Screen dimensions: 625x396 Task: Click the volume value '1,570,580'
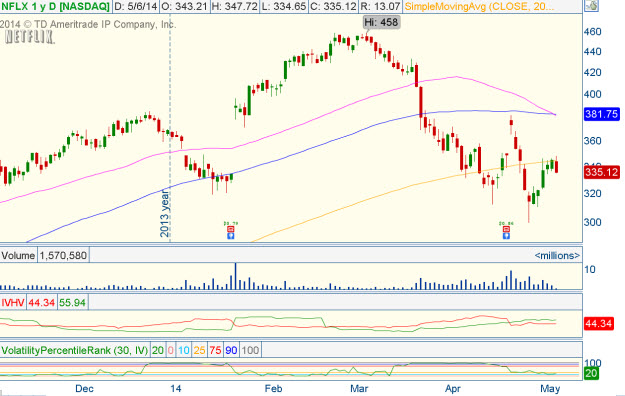point(63,255)
